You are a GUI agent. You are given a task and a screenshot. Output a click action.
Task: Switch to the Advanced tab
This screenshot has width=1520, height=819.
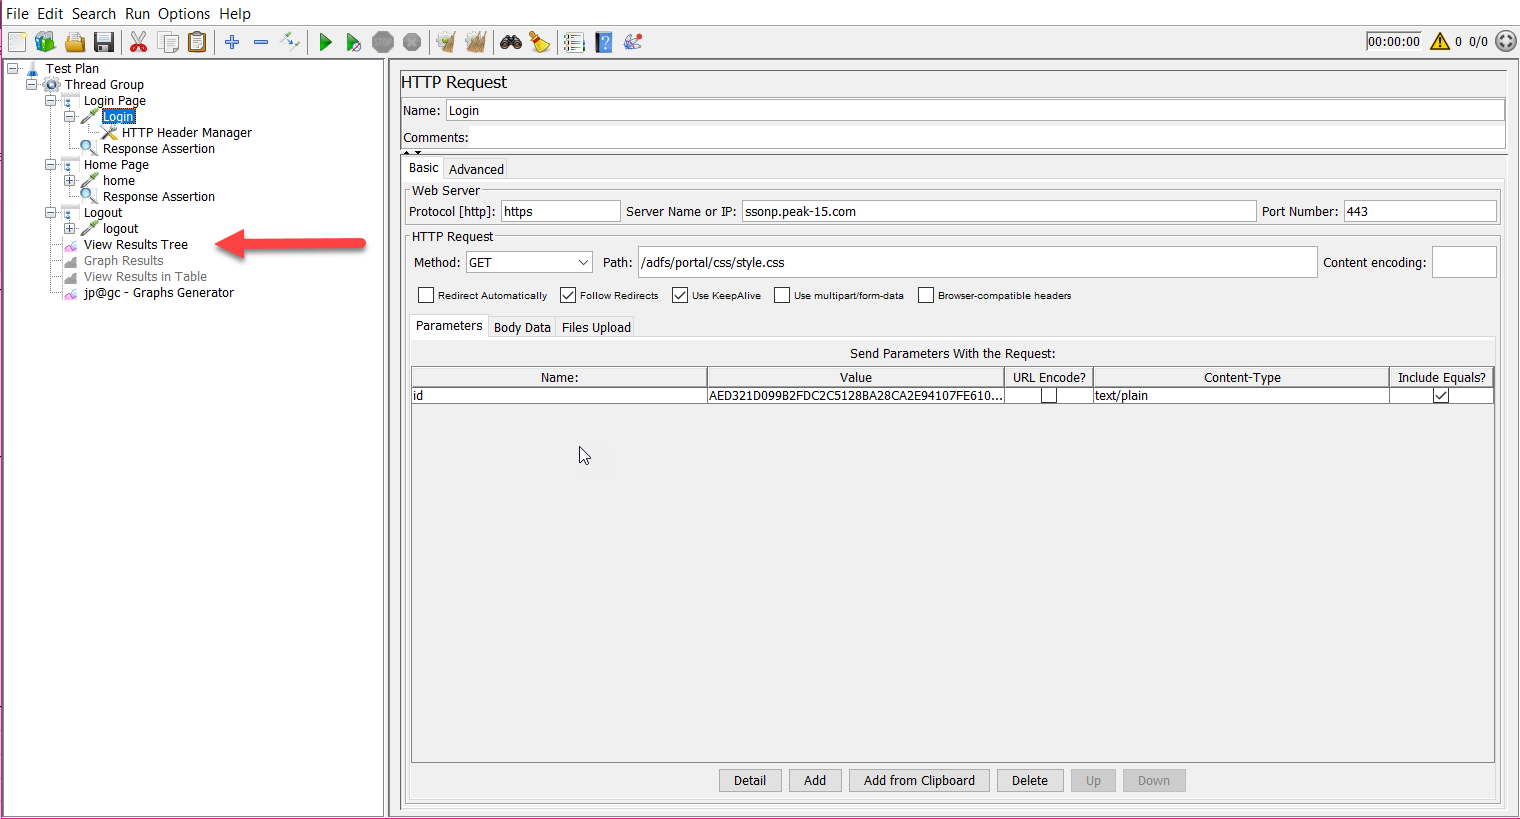(x=476, y=169)
